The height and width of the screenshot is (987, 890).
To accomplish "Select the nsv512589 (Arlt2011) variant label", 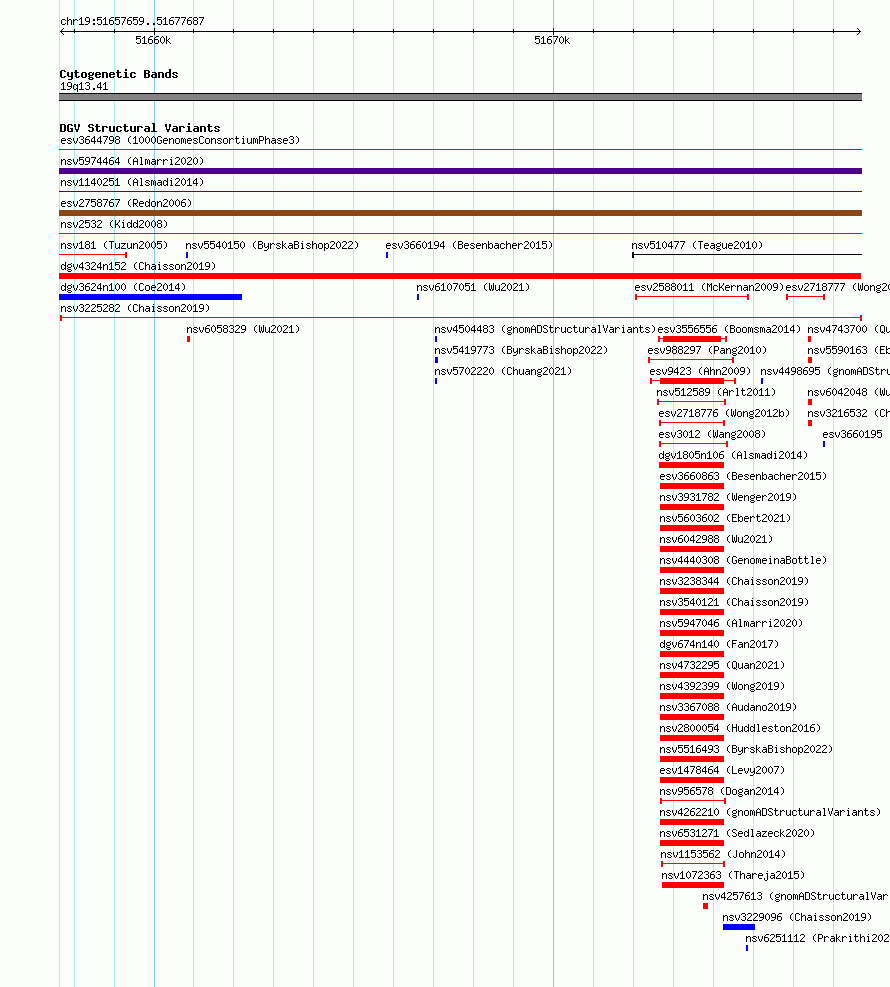I will click(x=716, y=392).
